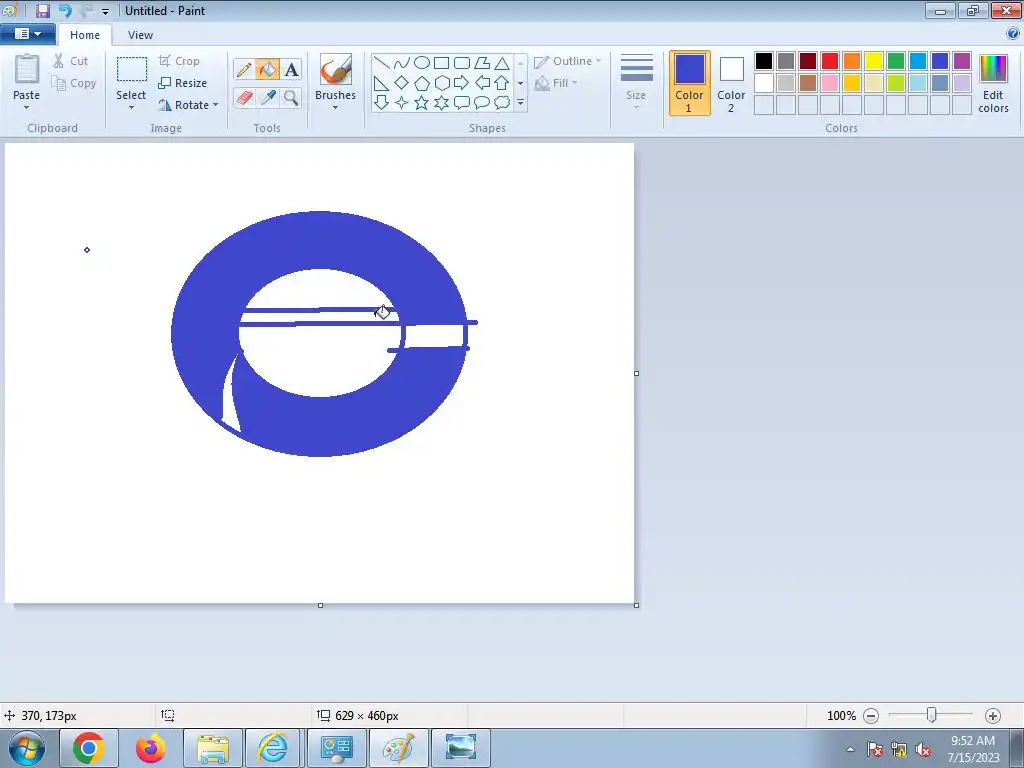The image size is (1024, 768).
Task: Choose the Rectangle shape
Action: (441, 63)
